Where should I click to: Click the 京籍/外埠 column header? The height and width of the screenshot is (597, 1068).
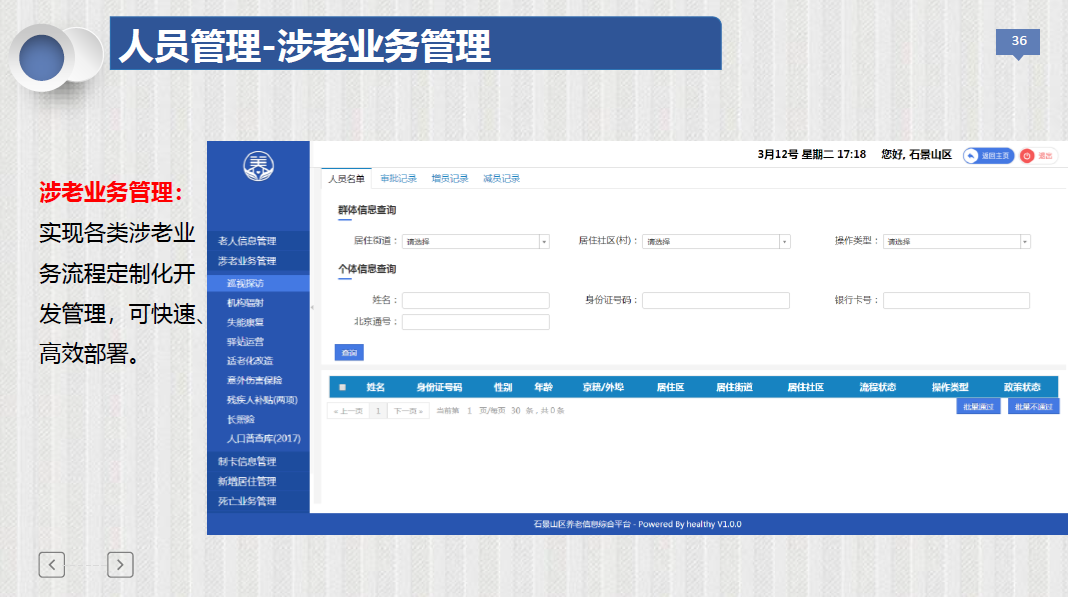pos(603,387)
